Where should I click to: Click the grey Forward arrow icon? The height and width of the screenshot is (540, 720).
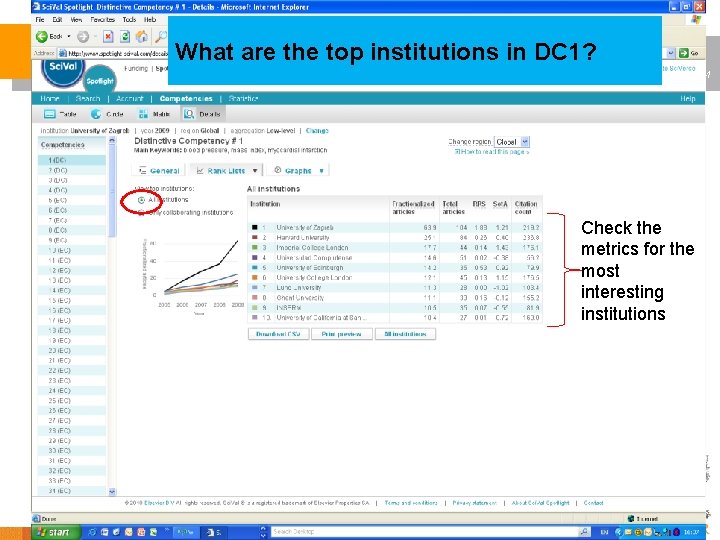(83, 36)
